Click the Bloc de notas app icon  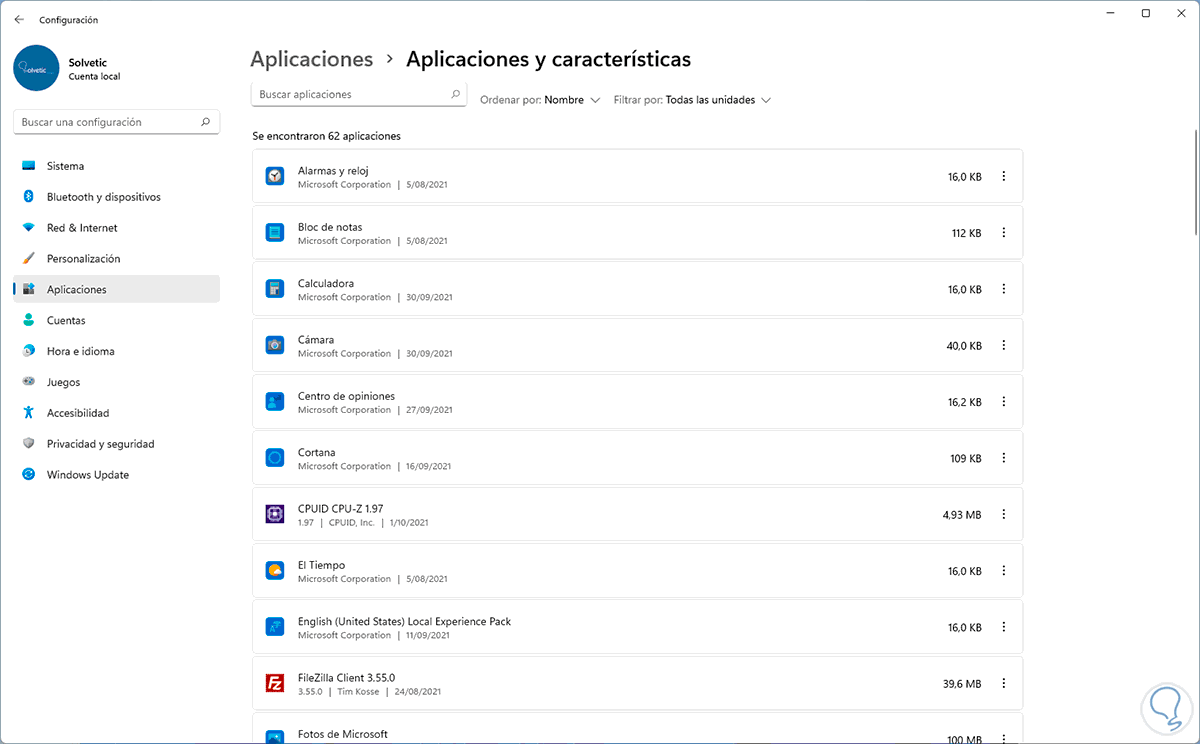click(x=275, y=233)
